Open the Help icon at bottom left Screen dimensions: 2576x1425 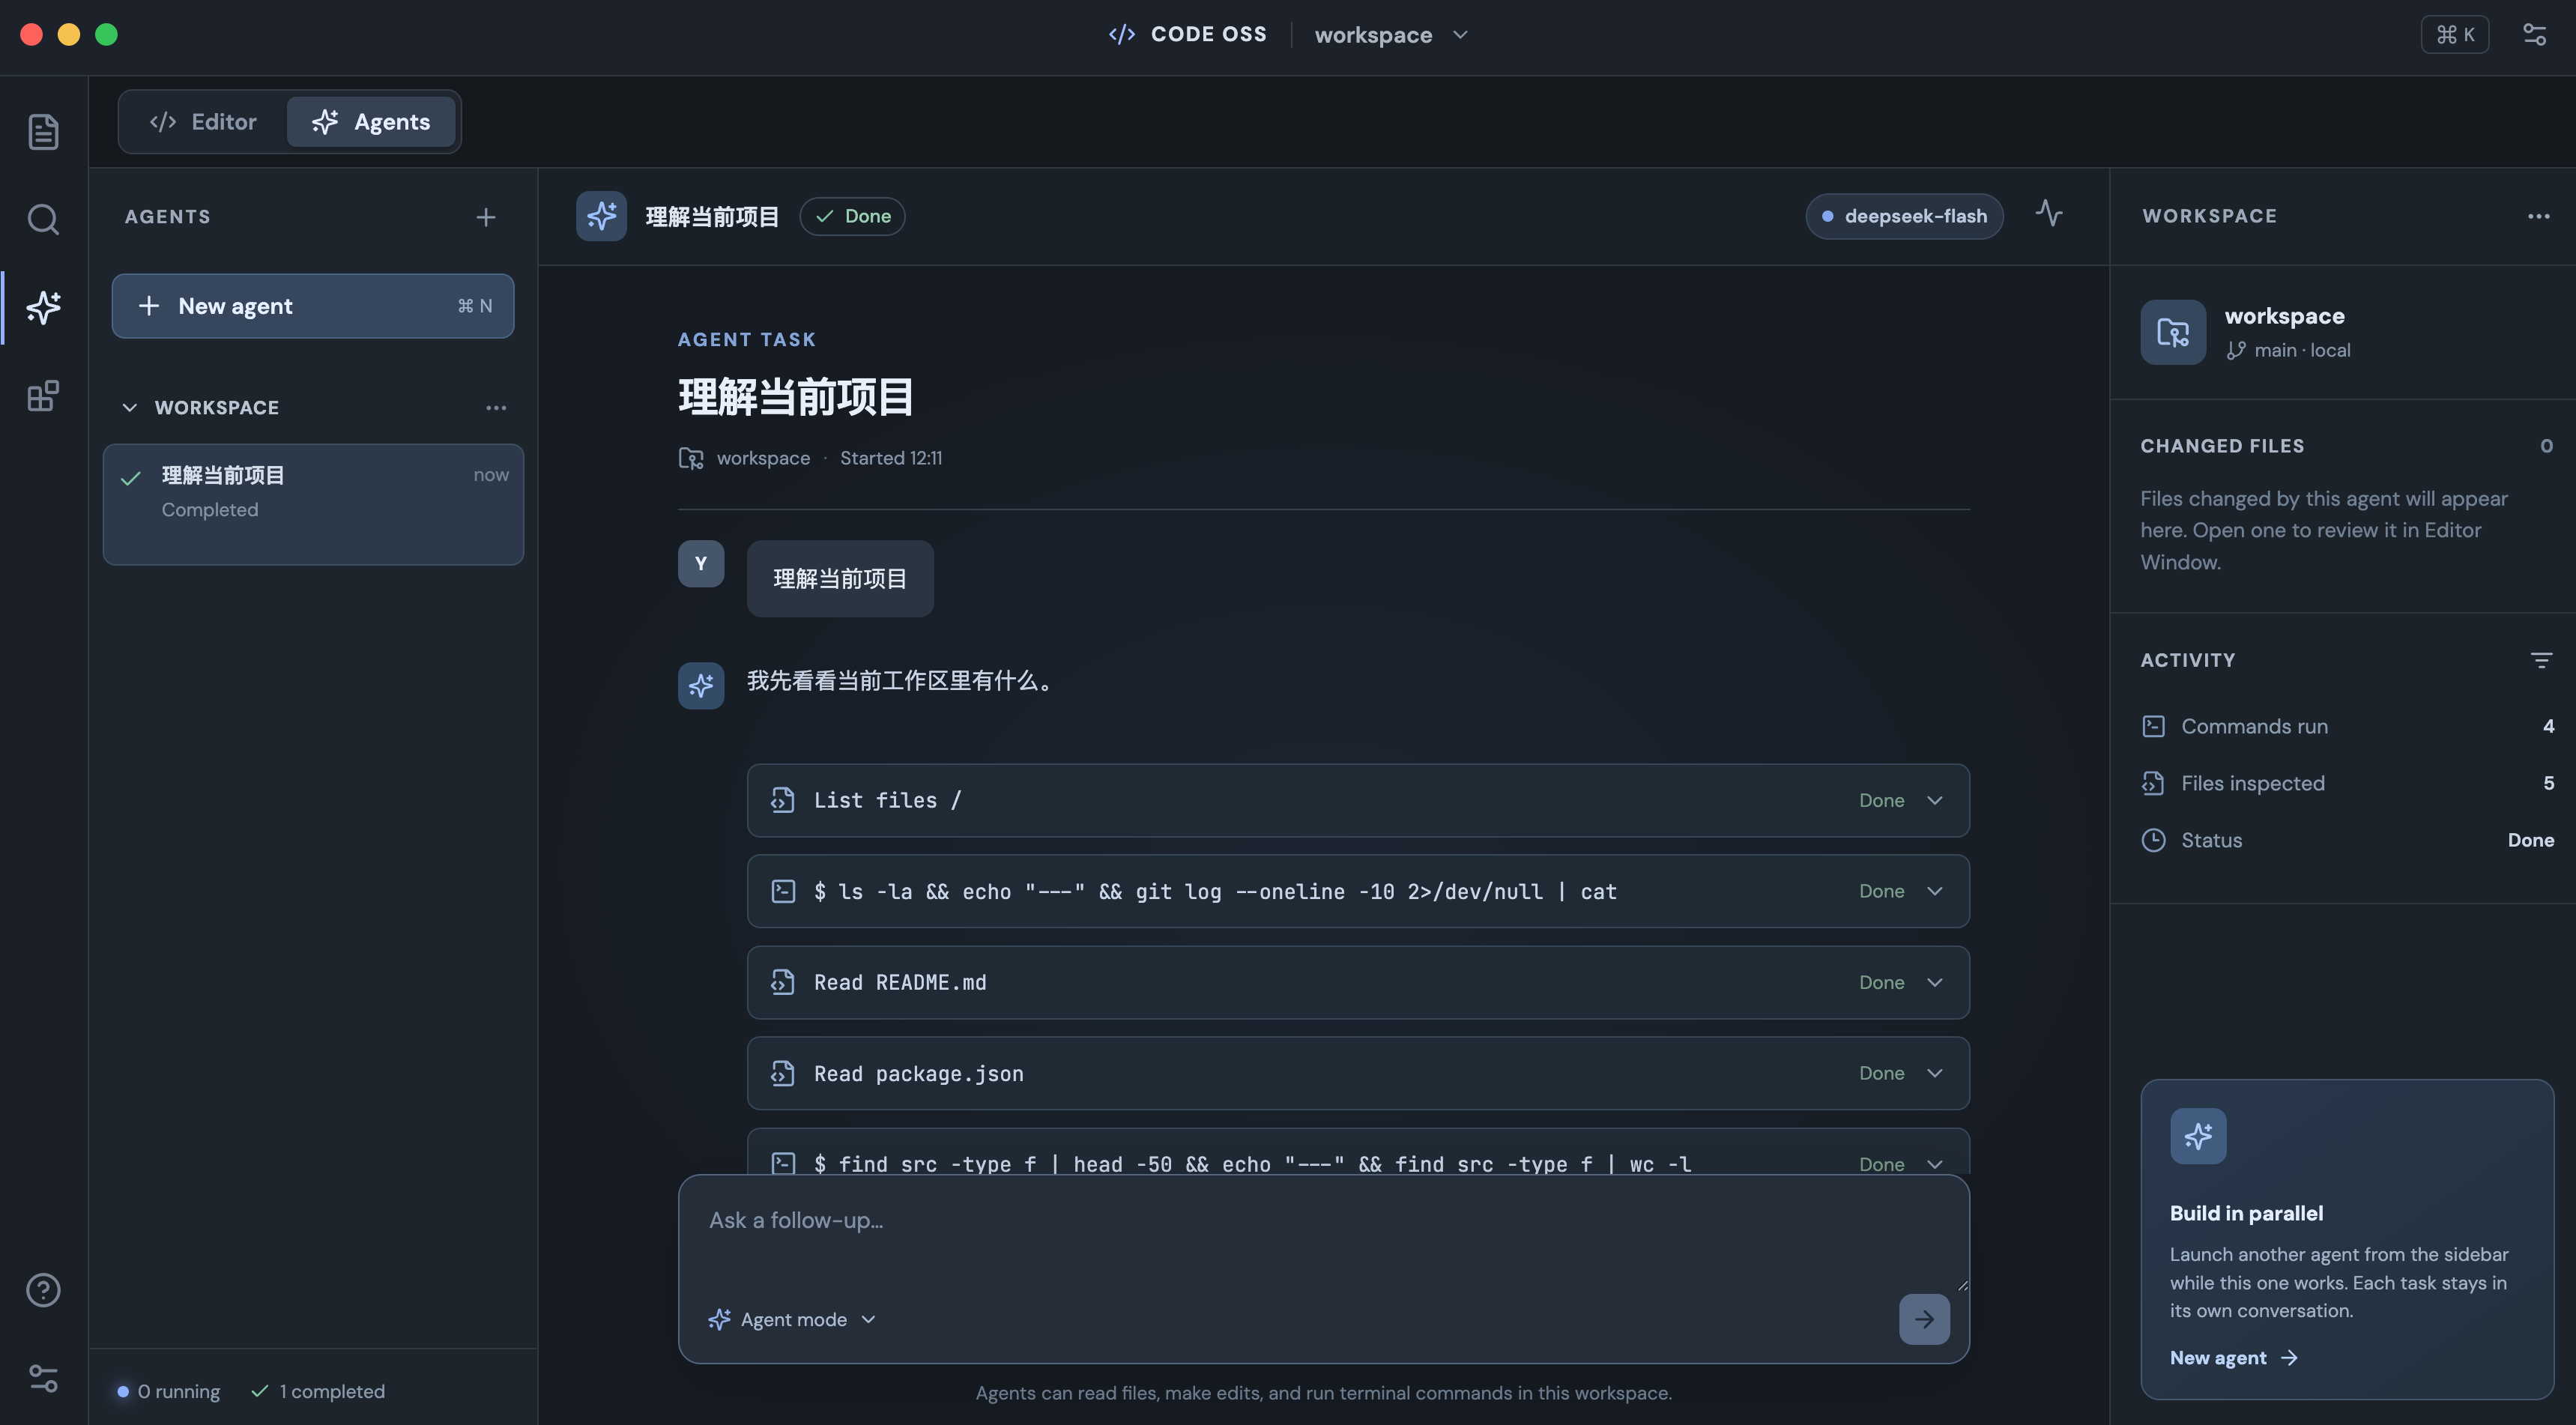tap(43, 1289)
